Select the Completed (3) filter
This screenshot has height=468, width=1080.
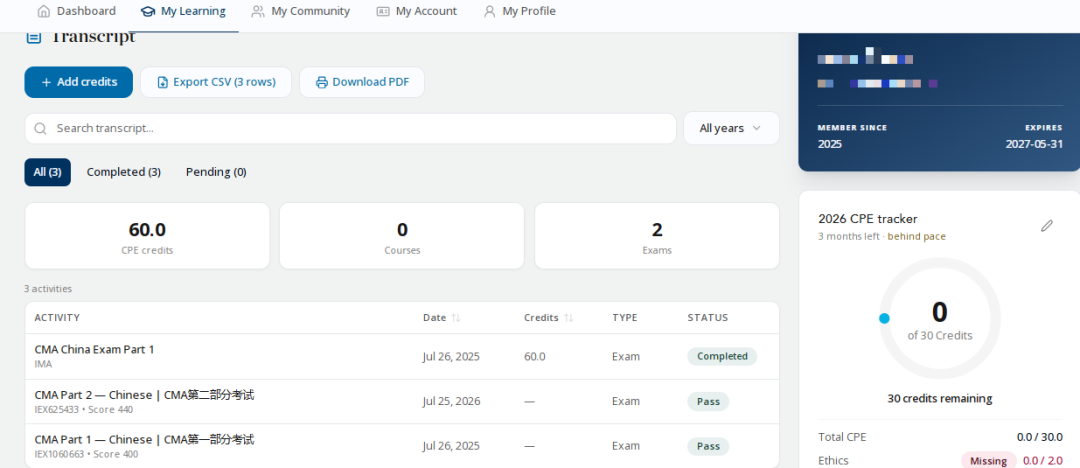124,172
